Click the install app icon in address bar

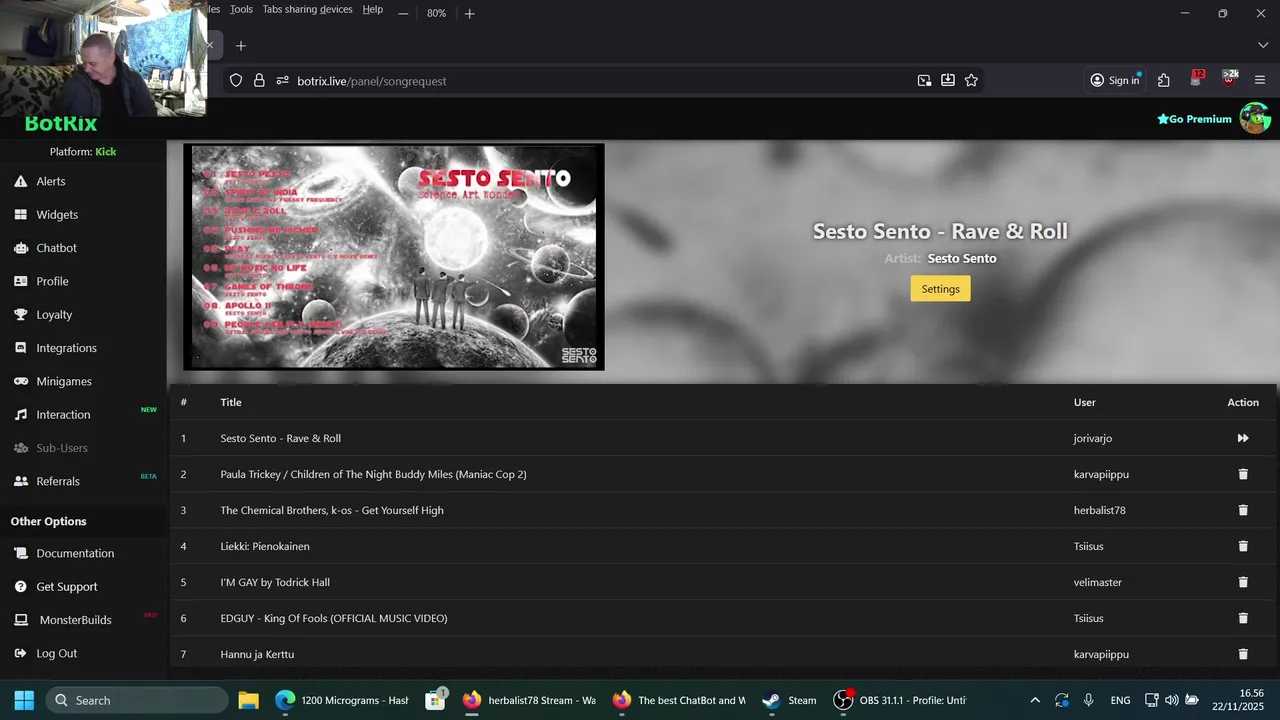(x=947, y=80)
